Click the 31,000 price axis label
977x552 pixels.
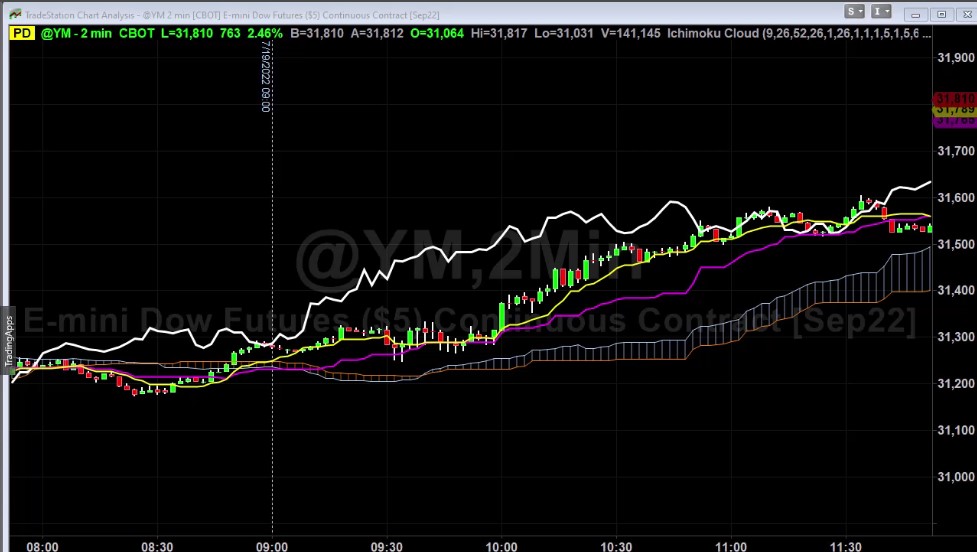coord(956,477)
